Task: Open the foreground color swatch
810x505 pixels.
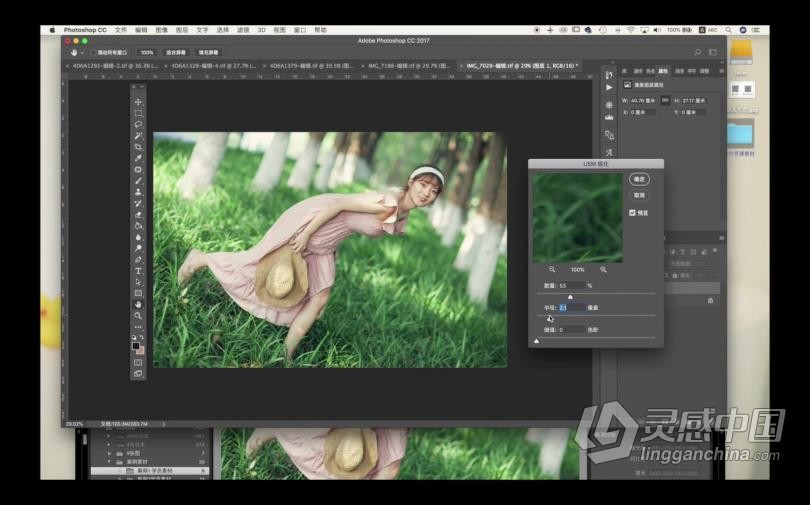Action: click(x=136, y=346)
